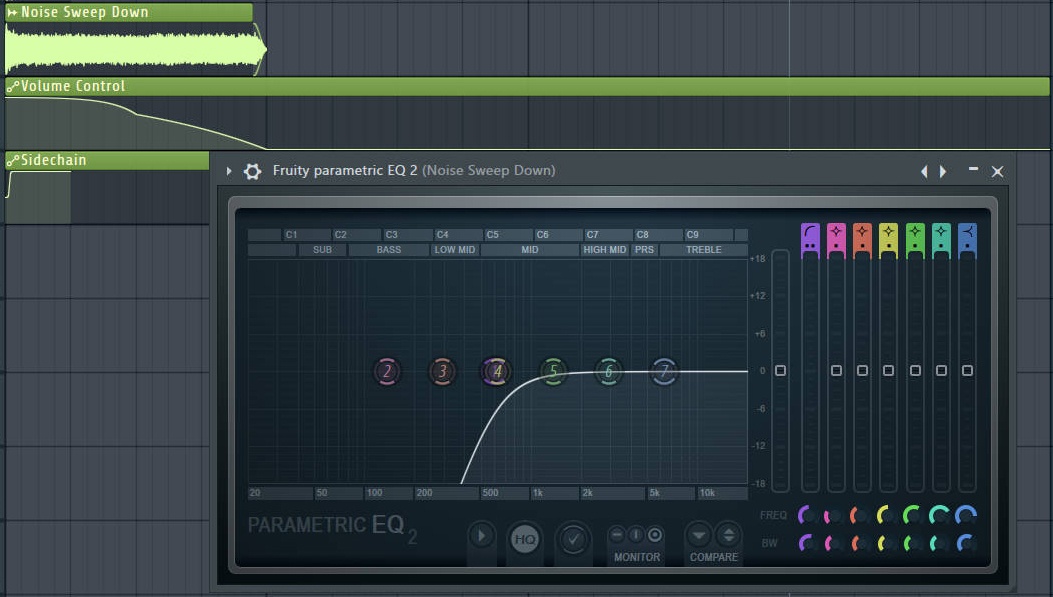The image size is (1053, 597).
Task: Minimize the Fruity parametric EQ 2 window
Action: pyautogui.click(x=973, y=169)
